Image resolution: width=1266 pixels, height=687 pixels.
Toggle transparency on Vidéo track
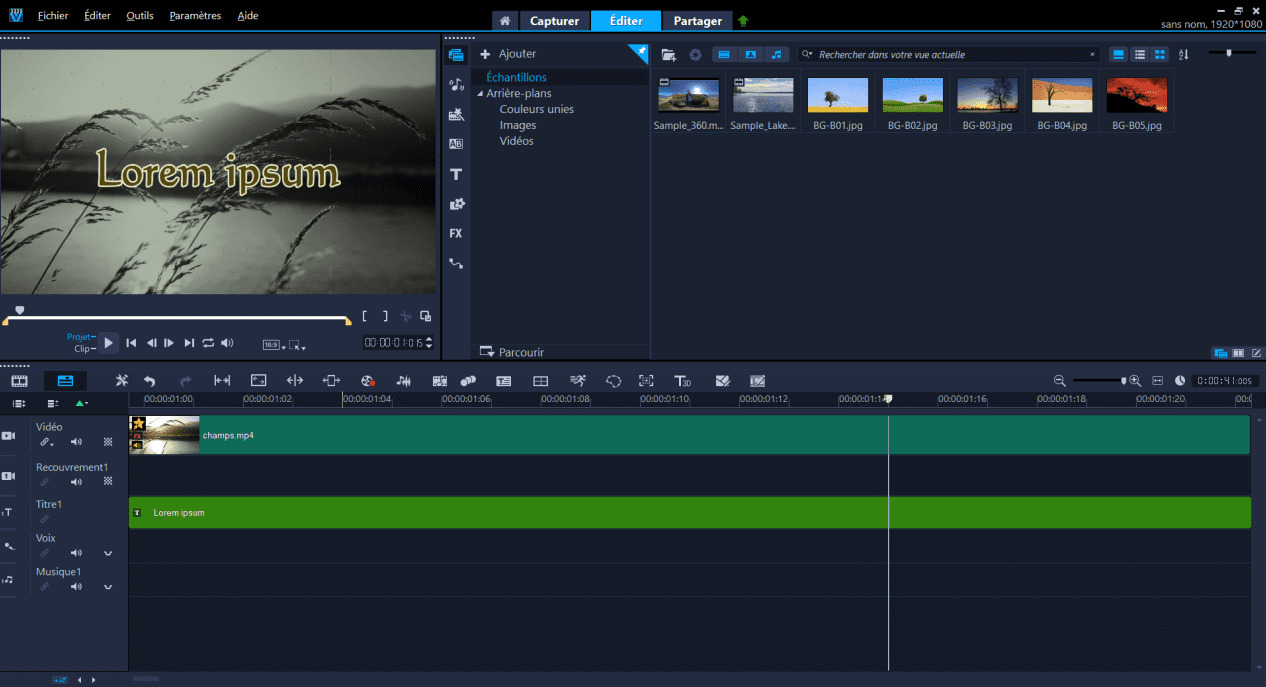click(108, 442)
